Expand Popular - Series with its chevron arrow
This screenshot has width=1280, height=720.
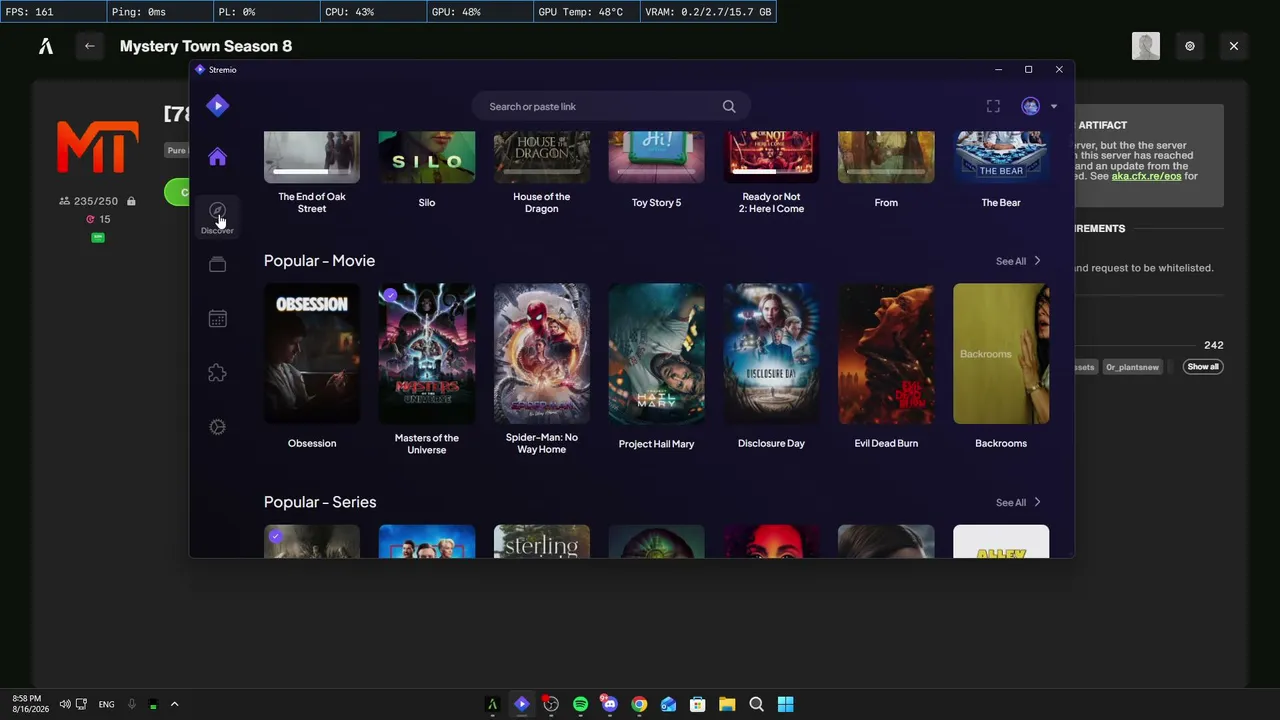point(1037,502)
